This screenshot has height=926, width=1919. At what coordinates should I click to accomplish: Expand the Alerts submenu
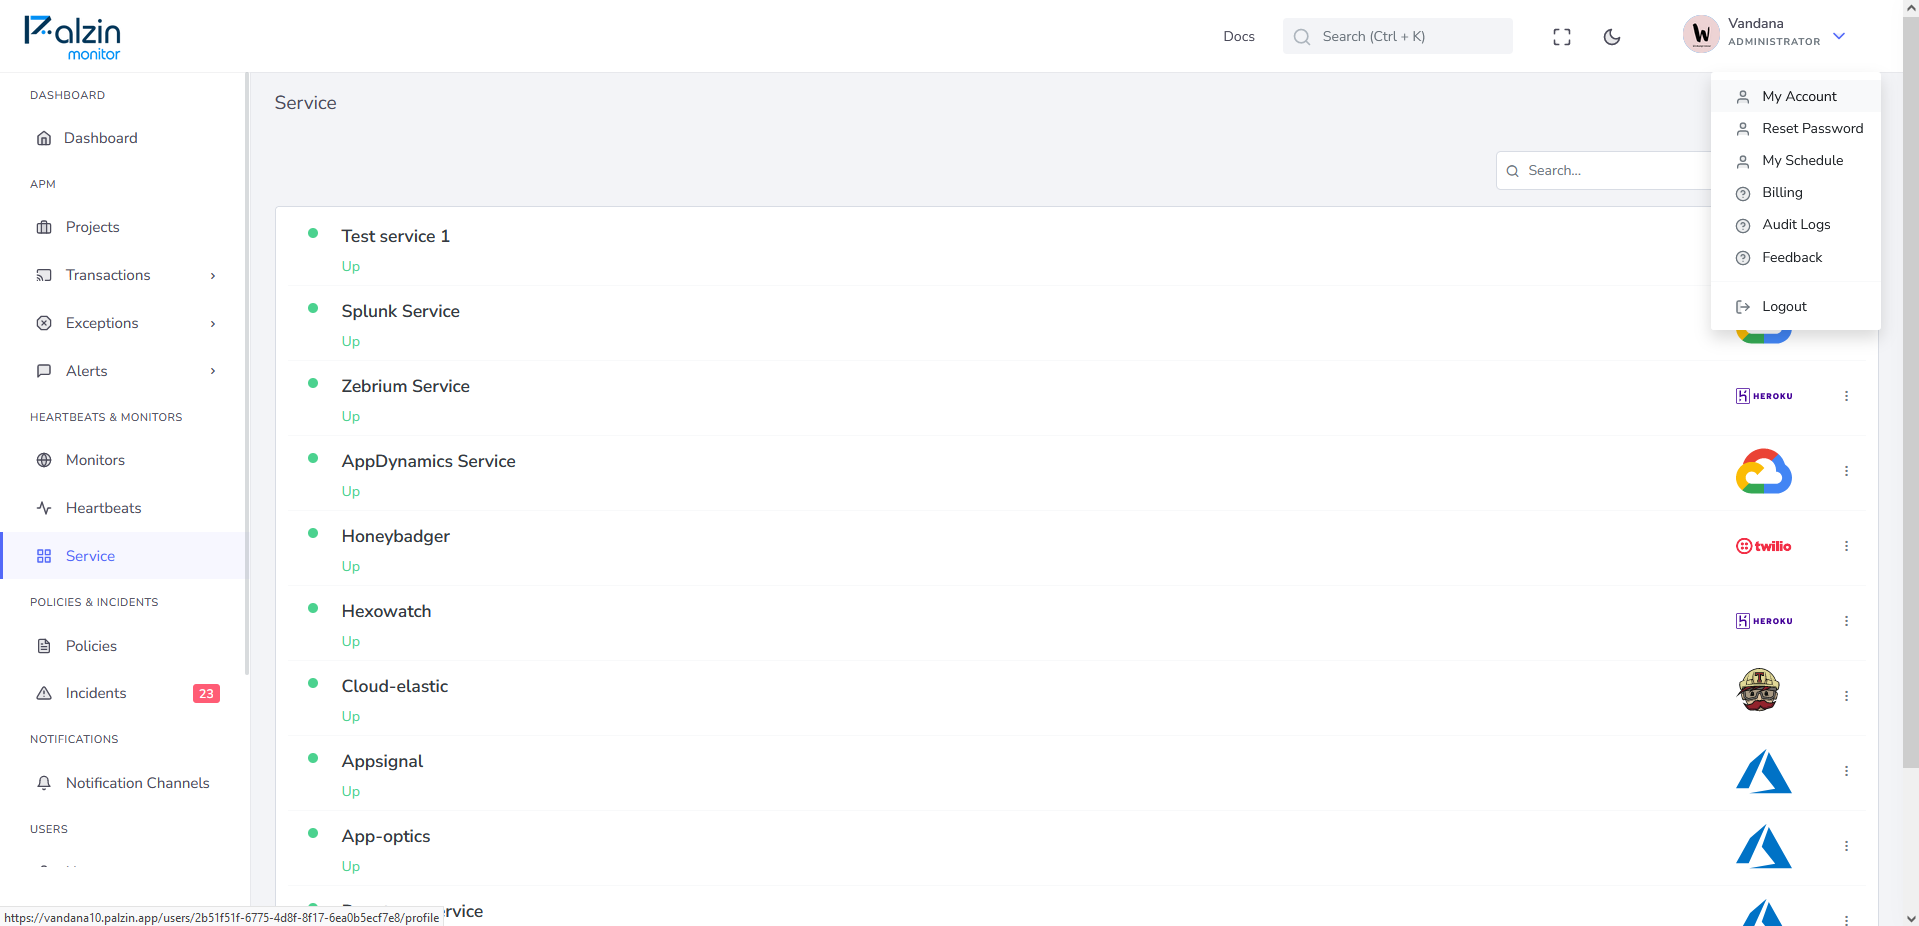tap(124, 371)
